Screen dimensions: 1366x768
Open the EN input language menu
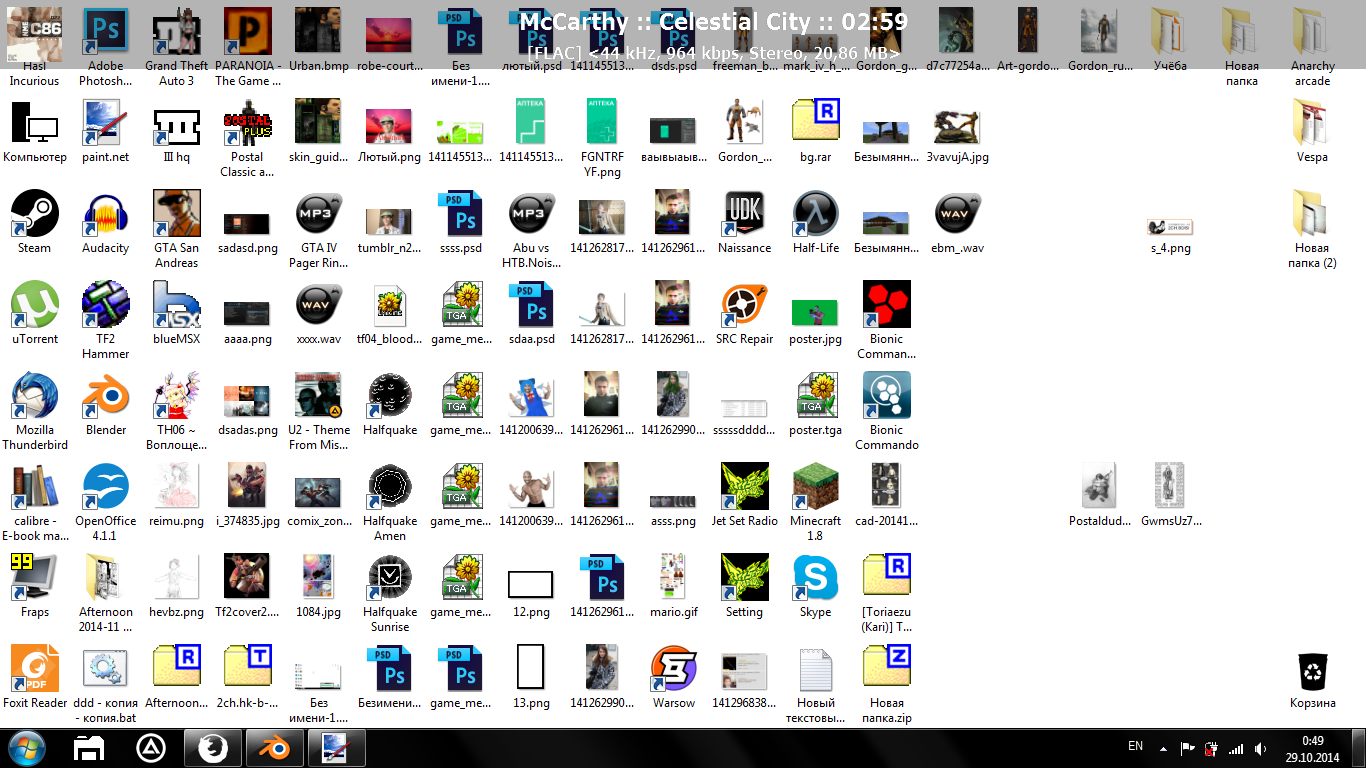click(x=1135, y=746)
